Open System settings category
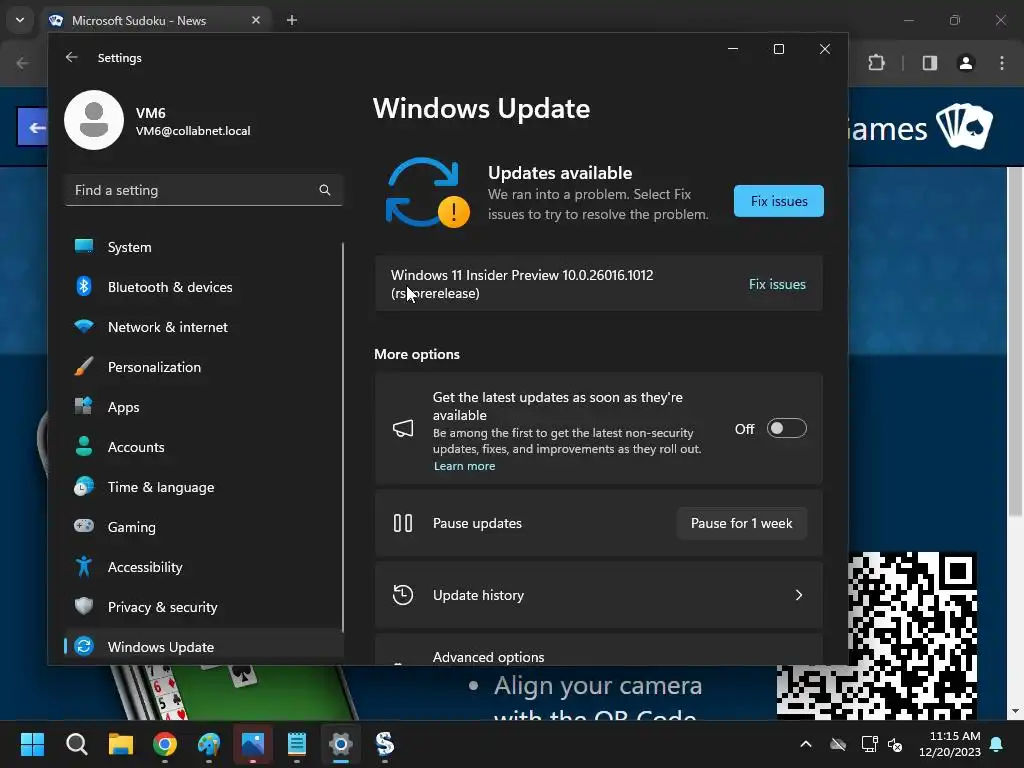This screenshot has height=768, width=1024. [x=203, y=247]
